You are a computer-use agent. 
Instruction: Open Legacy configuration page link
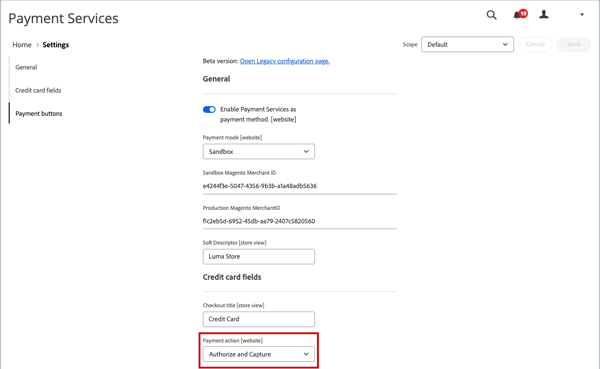click(x=284, y=61)
